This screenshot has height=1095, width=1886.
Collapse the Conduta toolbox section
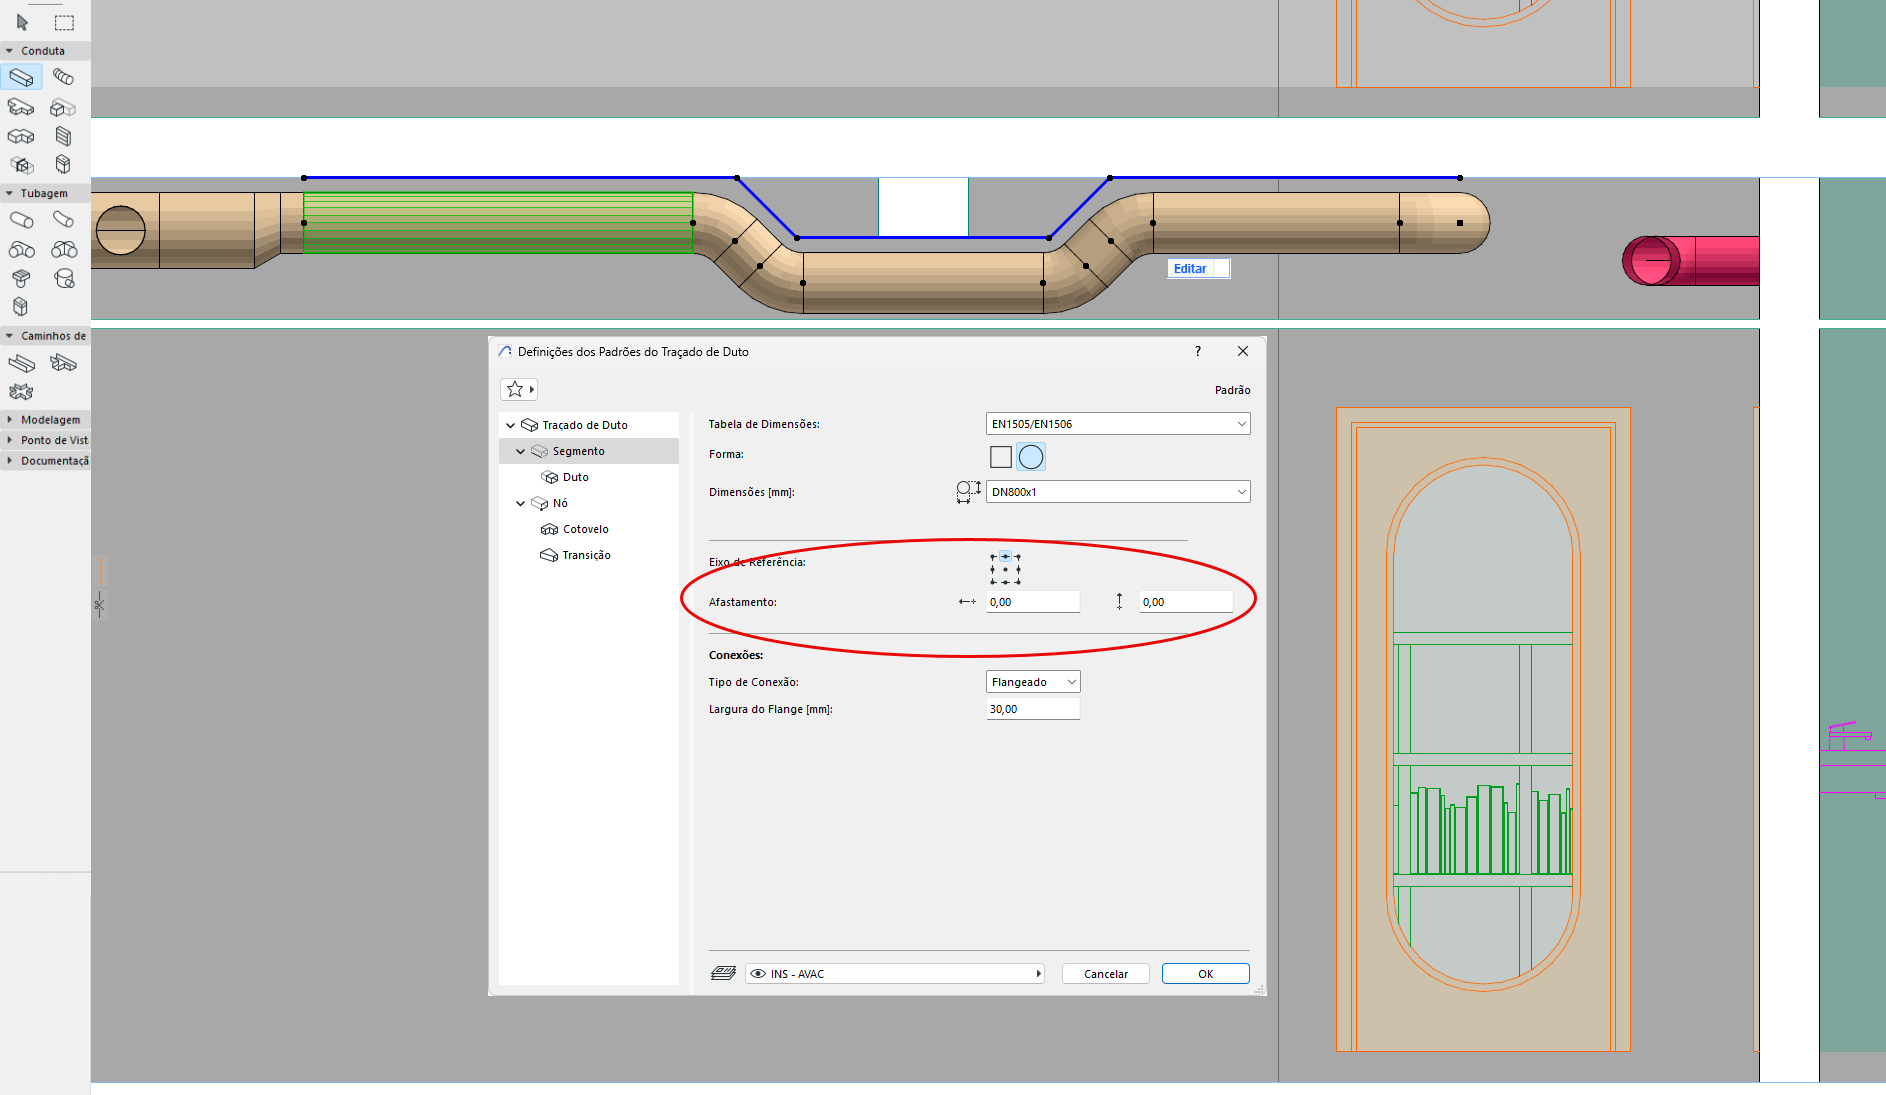(10, 51)
